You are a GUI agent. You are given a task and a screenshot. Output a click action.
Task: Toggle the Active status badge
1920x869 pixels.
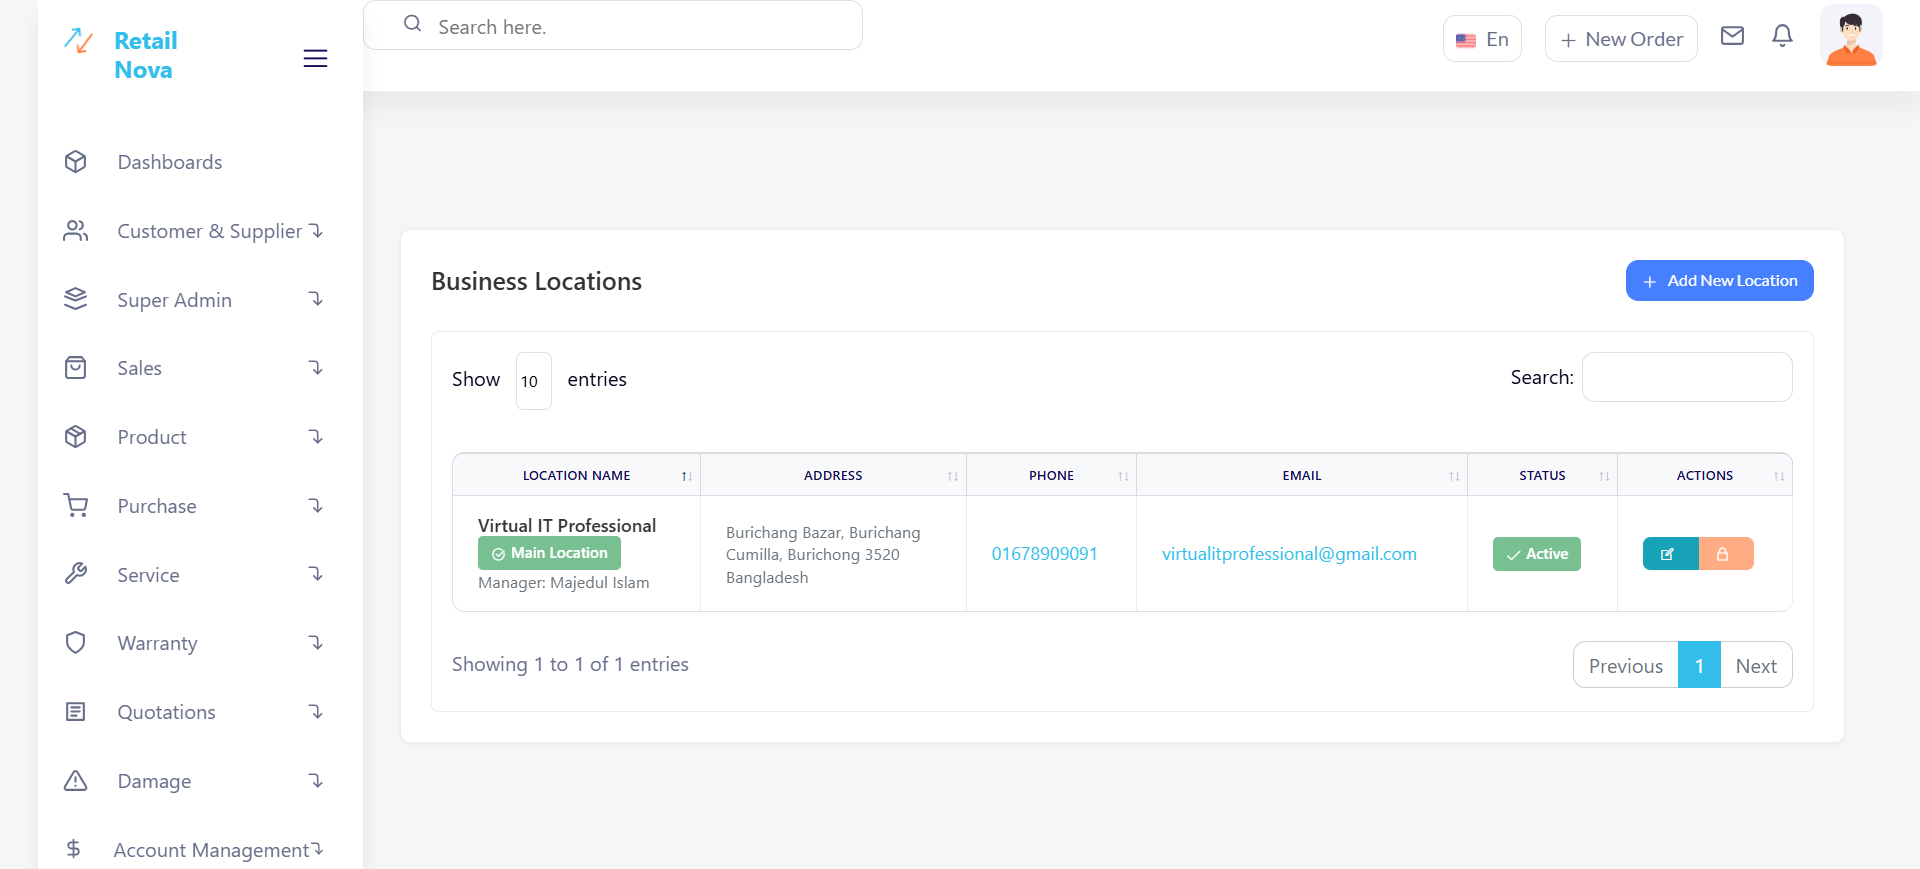click(x=1536, y=554)
